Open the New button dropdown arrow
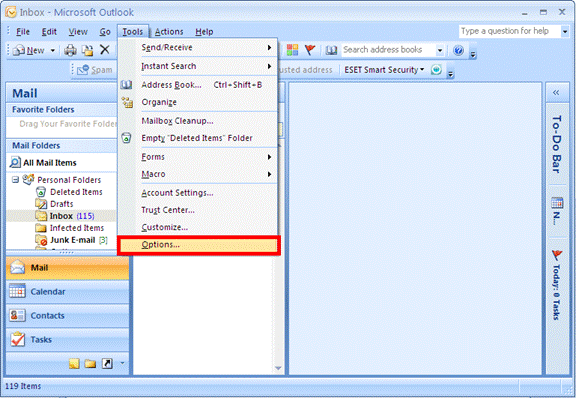The image size is (576, 398). tap(53, 50)
